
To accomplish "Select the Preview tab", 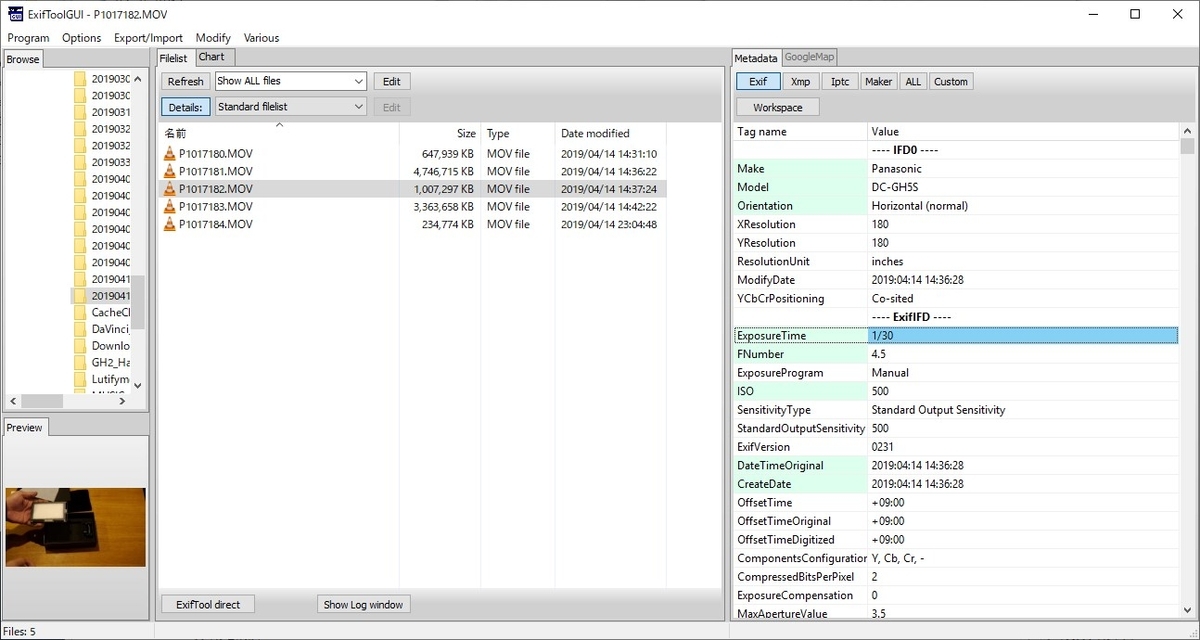I will [25, 427].
